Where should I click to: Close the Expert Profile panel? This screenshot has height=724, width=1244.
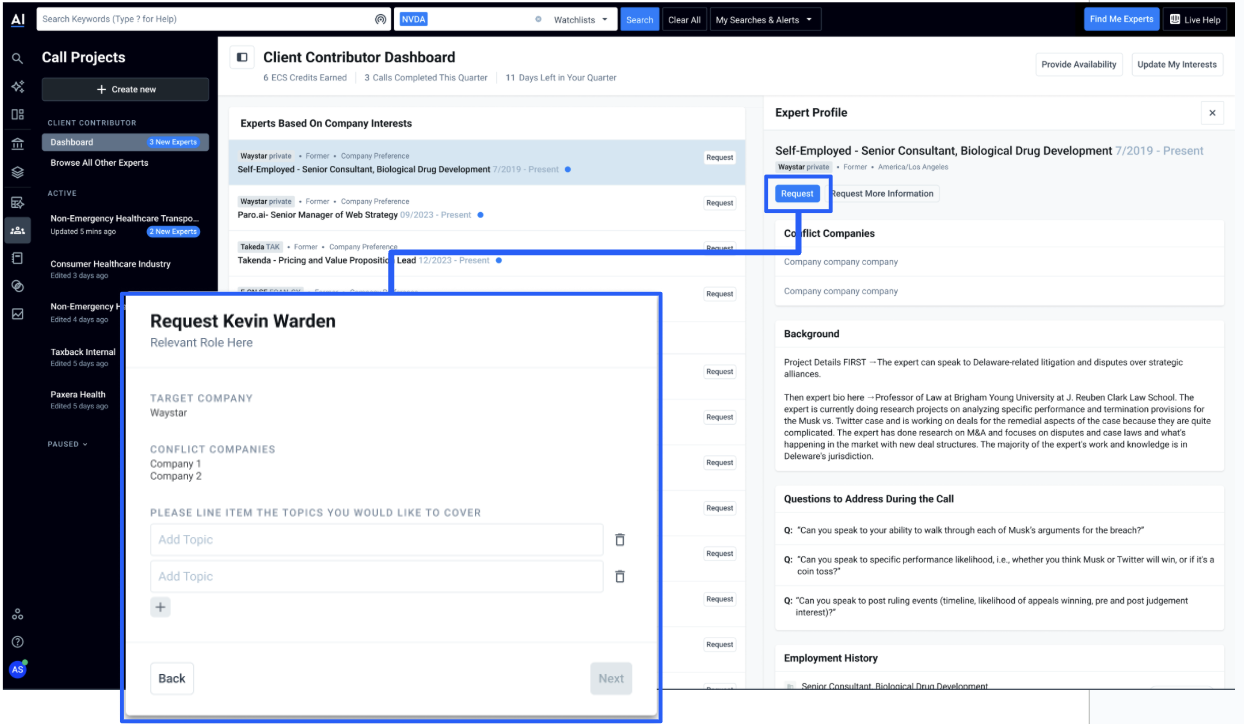tap(1212, 113)
